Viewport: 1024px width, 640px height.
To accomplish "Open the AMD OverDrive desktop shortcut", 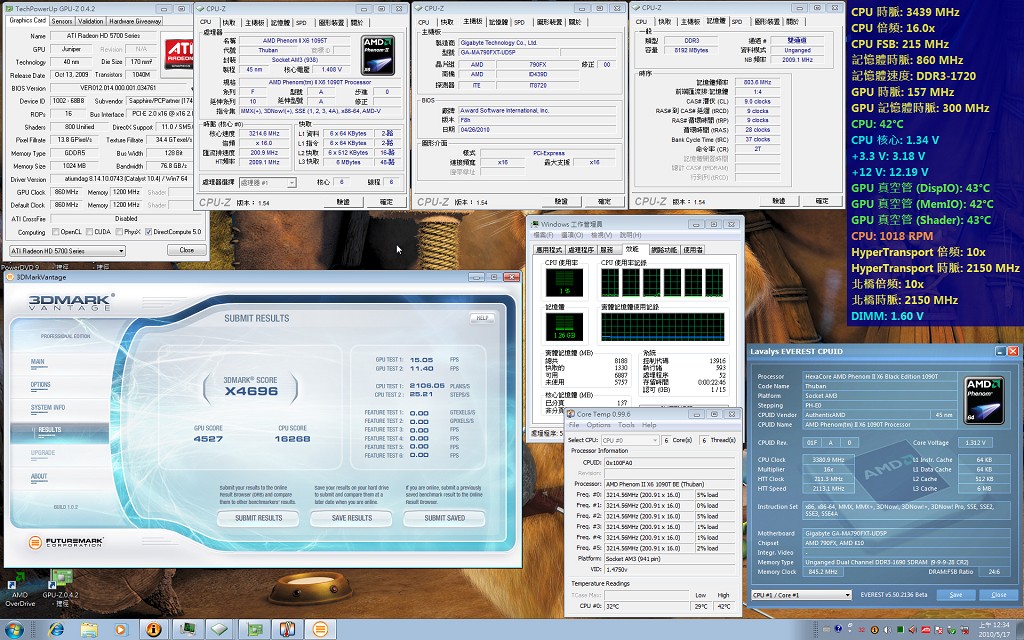I will [x=20, y=590].
